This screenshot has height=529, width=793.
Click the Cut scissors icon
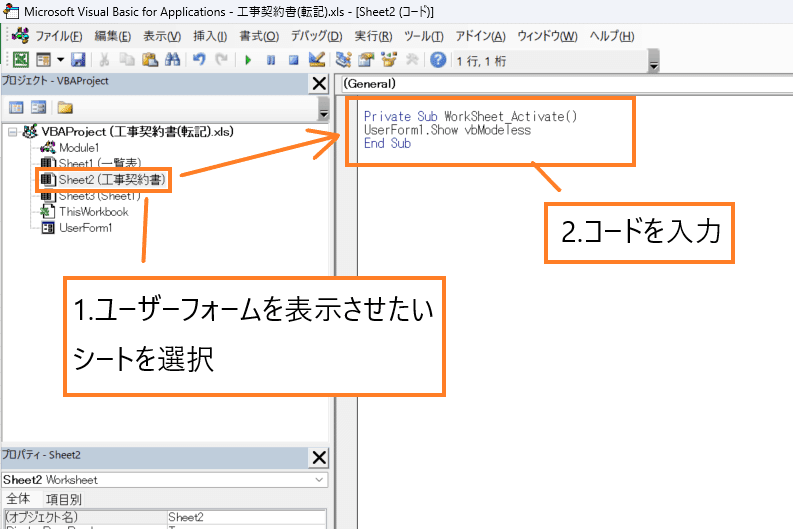[x=104, y=60]
